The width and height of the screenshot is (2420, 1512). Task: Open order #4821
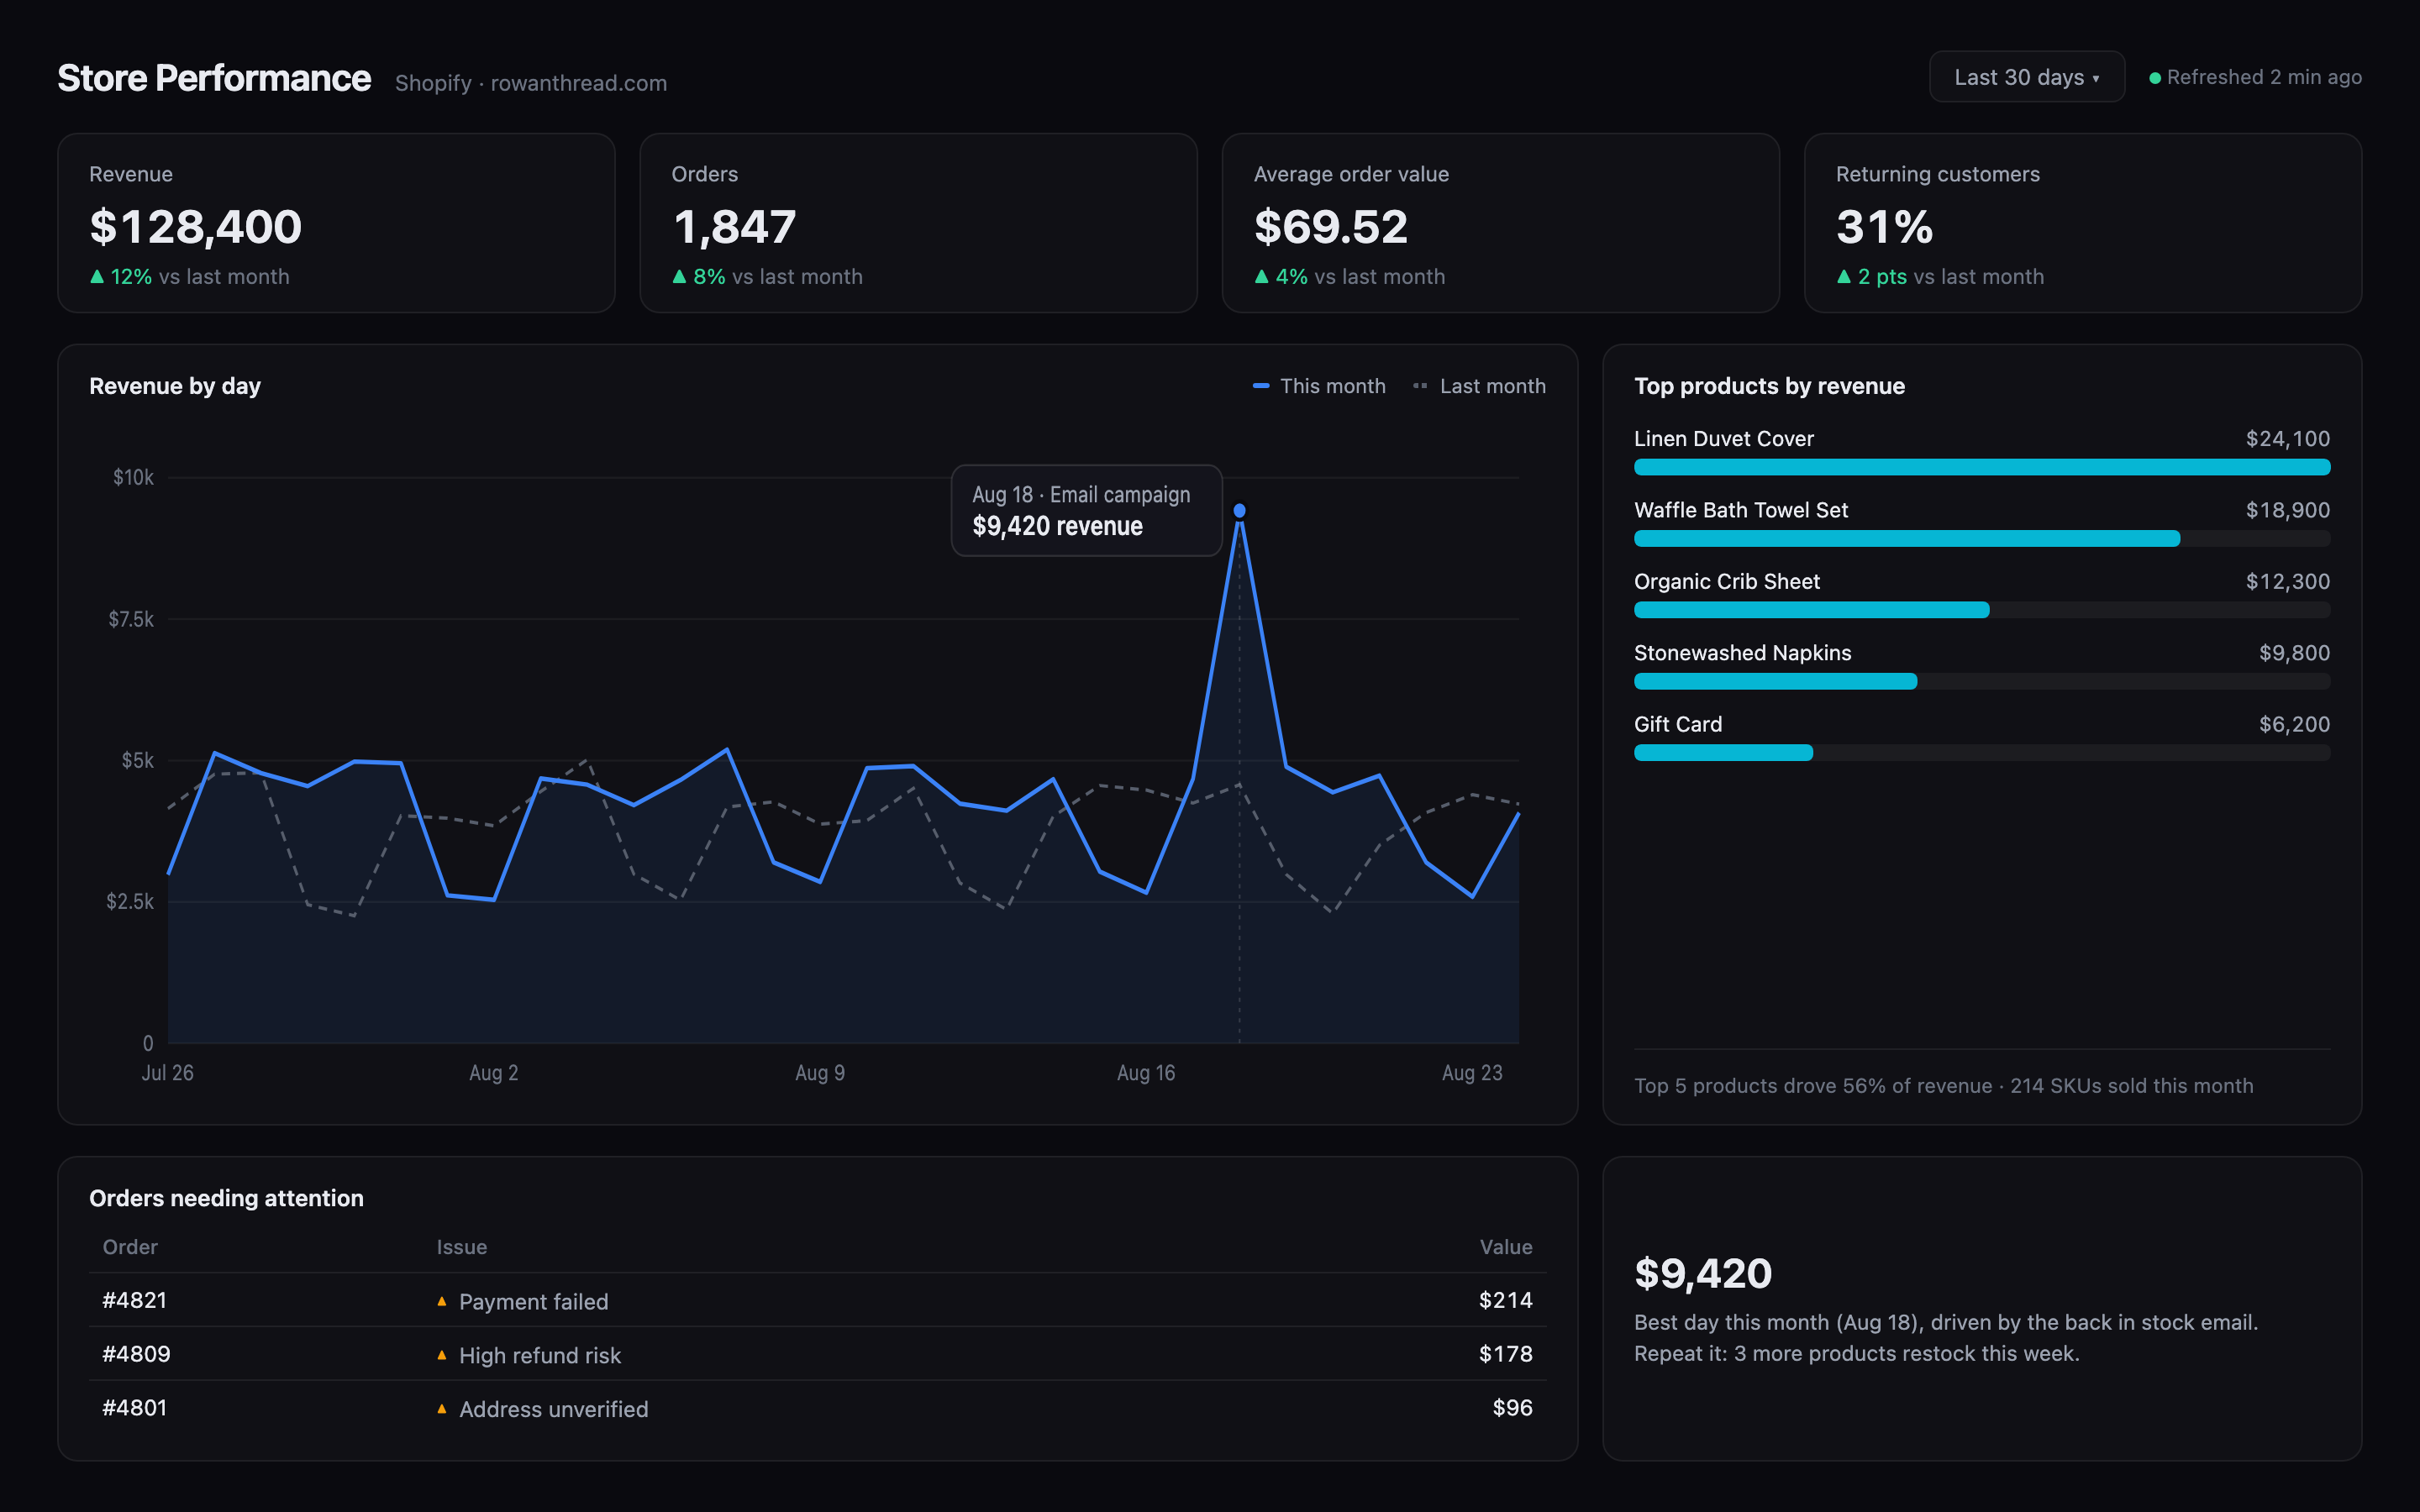point(134,1300)
